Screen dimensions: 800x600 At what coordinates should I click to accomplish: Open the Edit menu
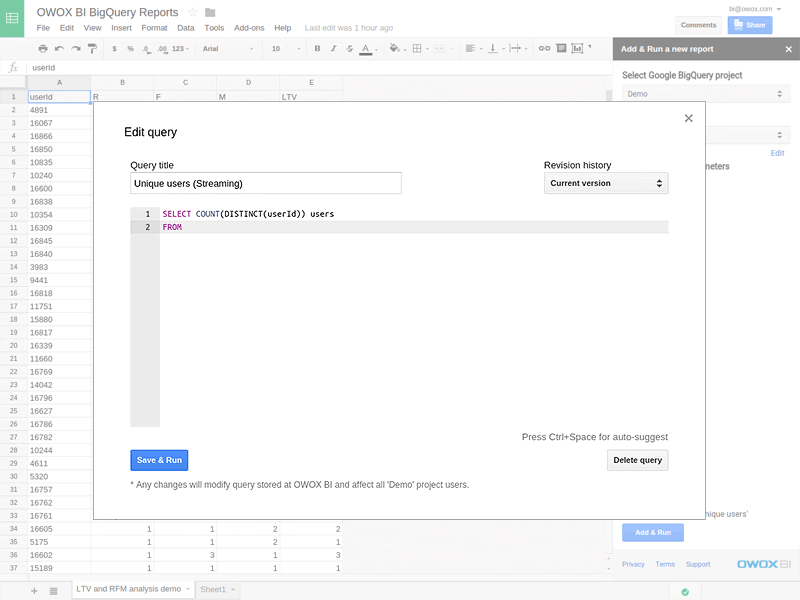pos(67,28)
